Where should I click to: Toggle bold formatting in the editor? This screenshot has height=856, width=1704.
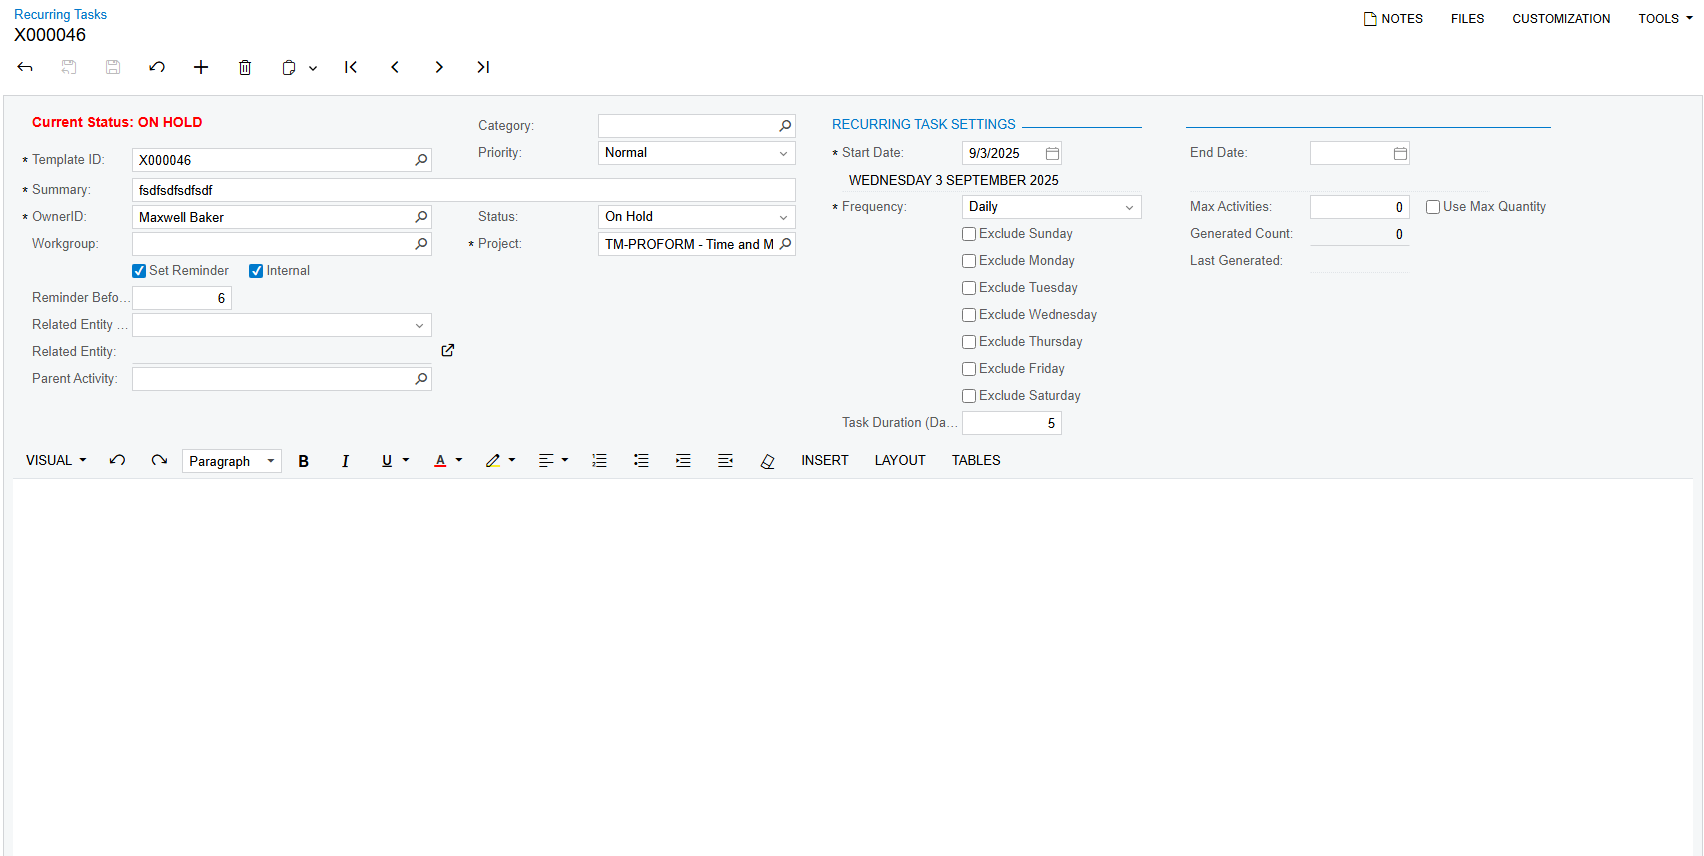(304, 461)
